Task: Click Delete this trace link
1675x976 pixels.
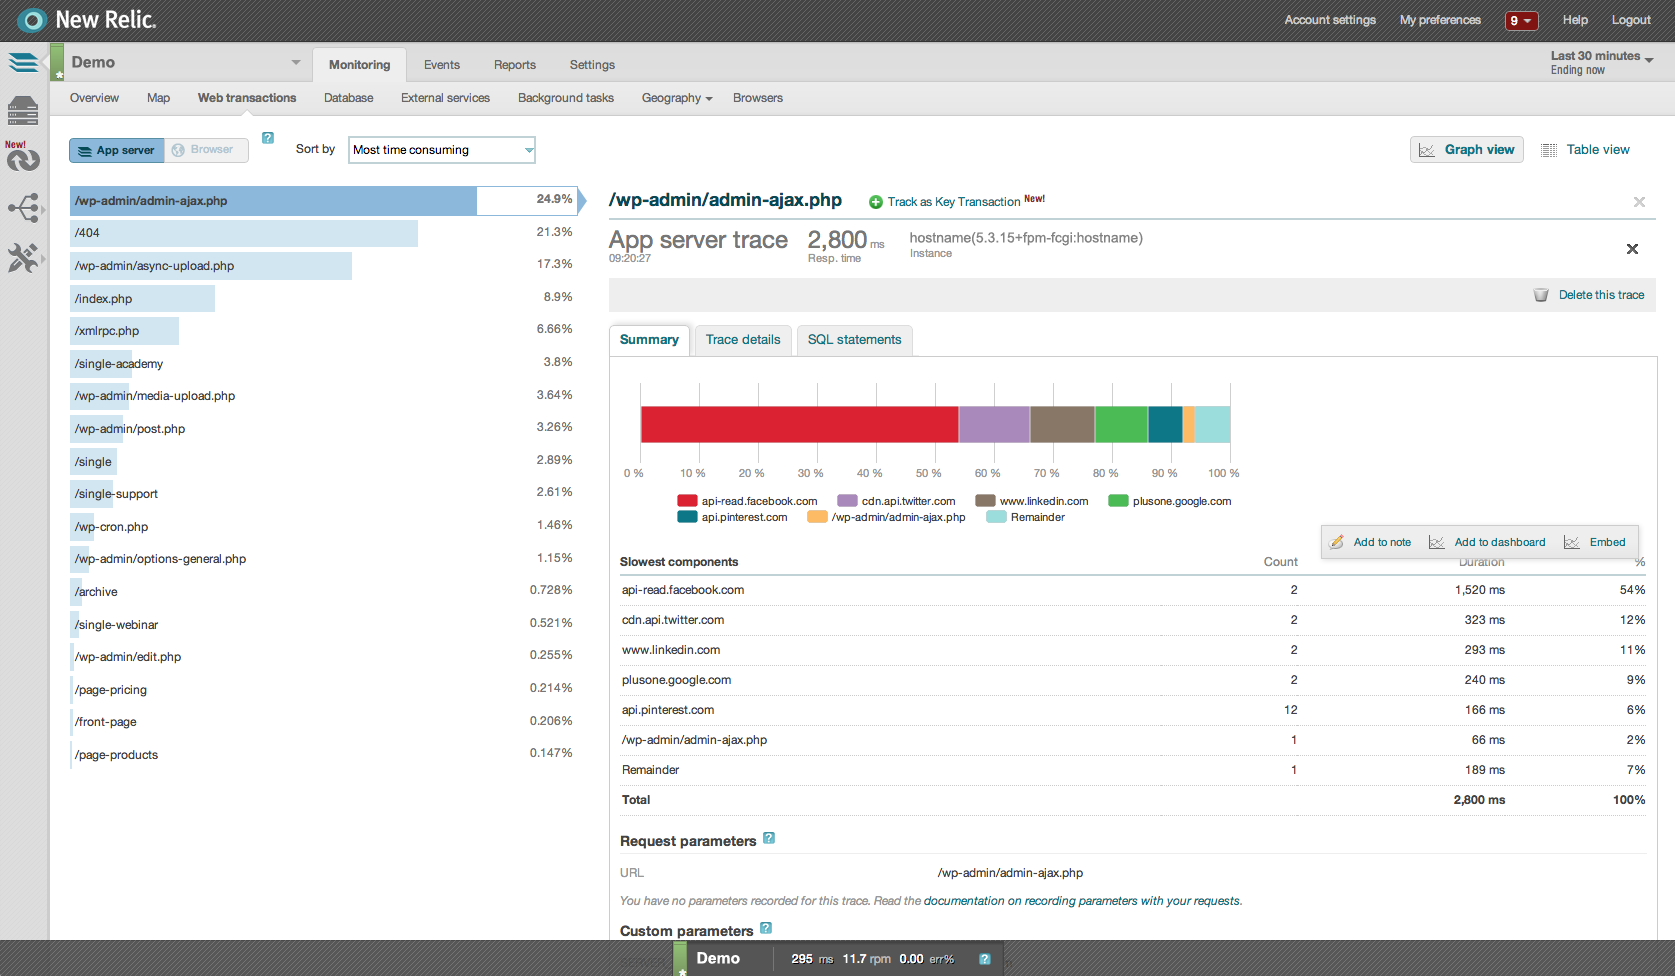Action: (x=1601, y=295)
